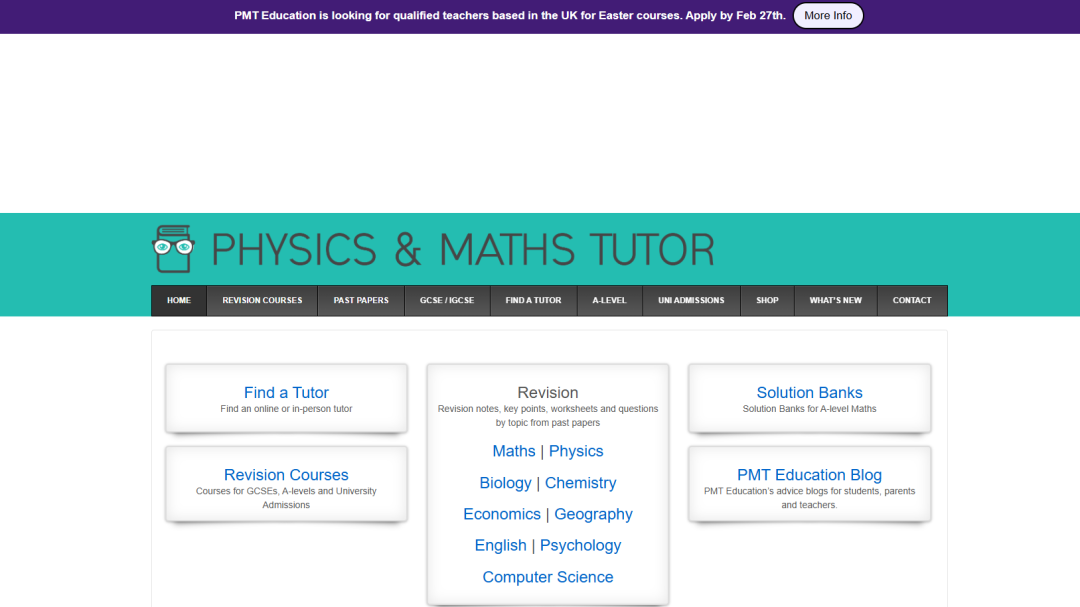Expand the Uni Admissions menu
Viewport: 1080px width, 607px height.
(691, 300)
